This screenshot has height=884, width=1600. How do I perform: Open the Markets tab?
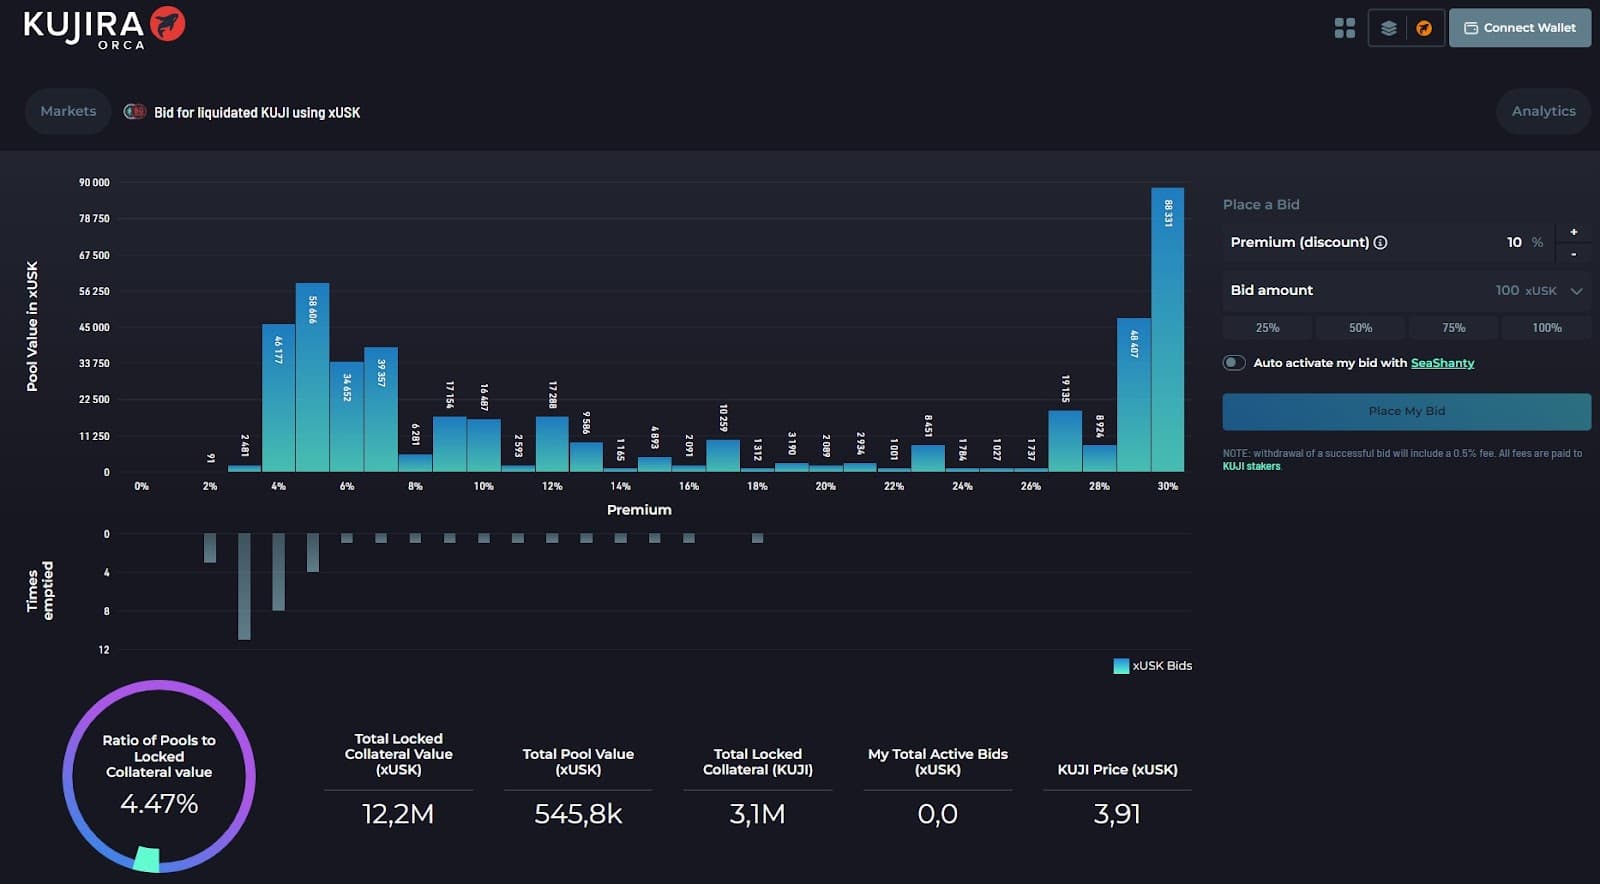coord(68,111)
